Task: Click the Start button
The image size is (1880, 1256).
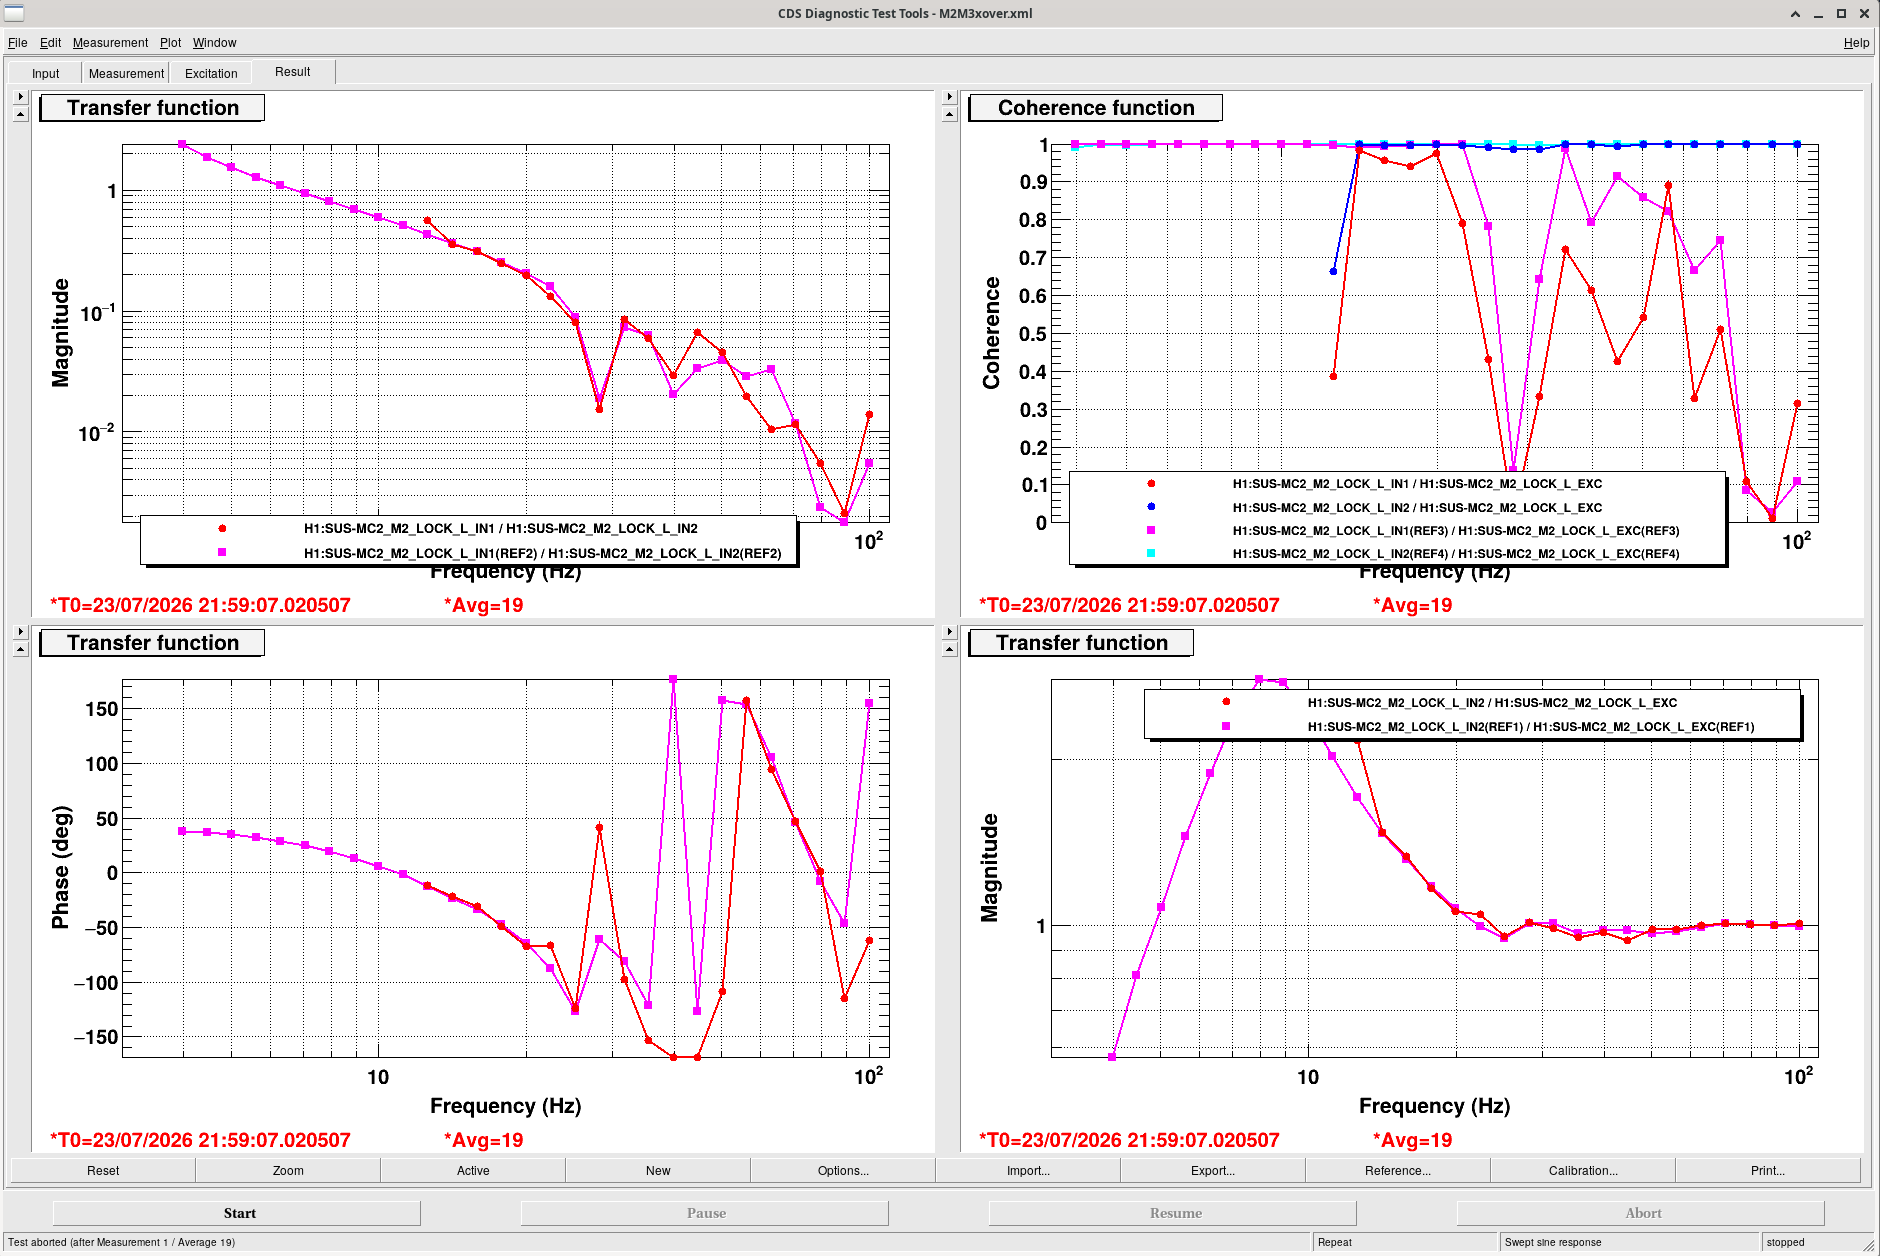Action: [238, 1213]
